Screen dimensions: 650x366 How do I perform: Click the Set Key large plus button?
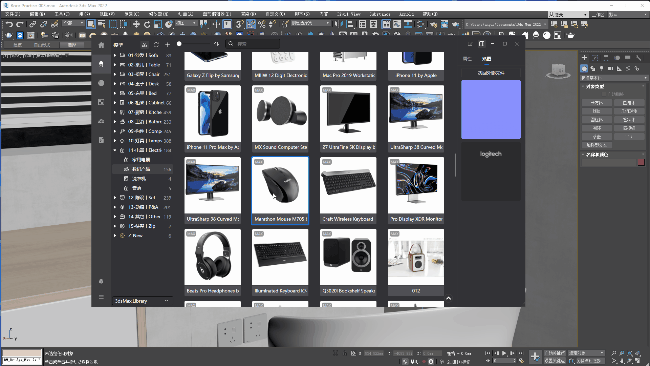[x=535, y=356]
